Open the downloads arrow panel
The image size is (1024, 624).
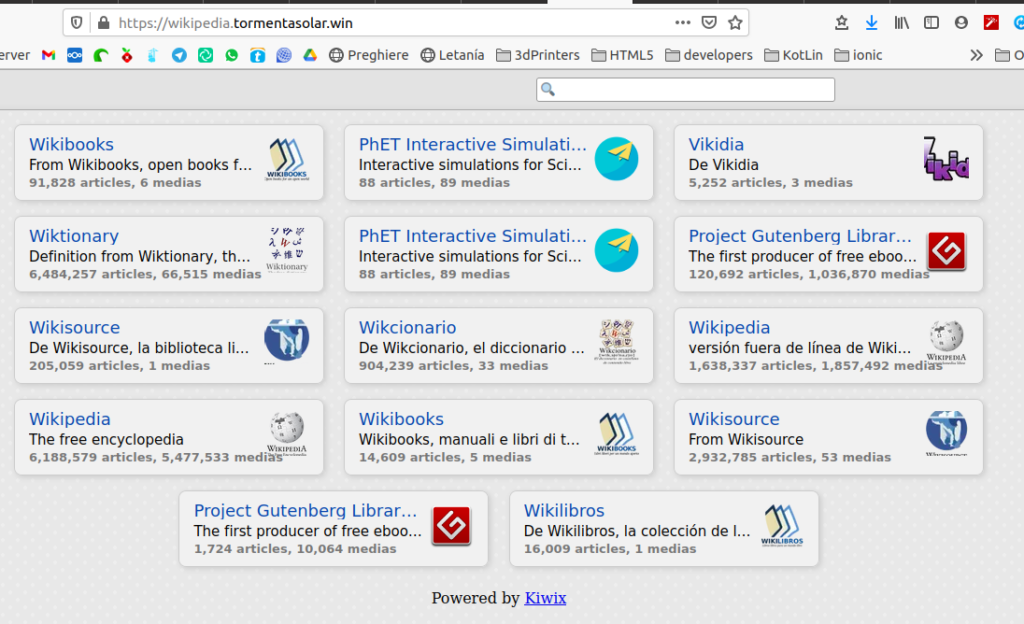pyautogui.click(x=871, y=23)
